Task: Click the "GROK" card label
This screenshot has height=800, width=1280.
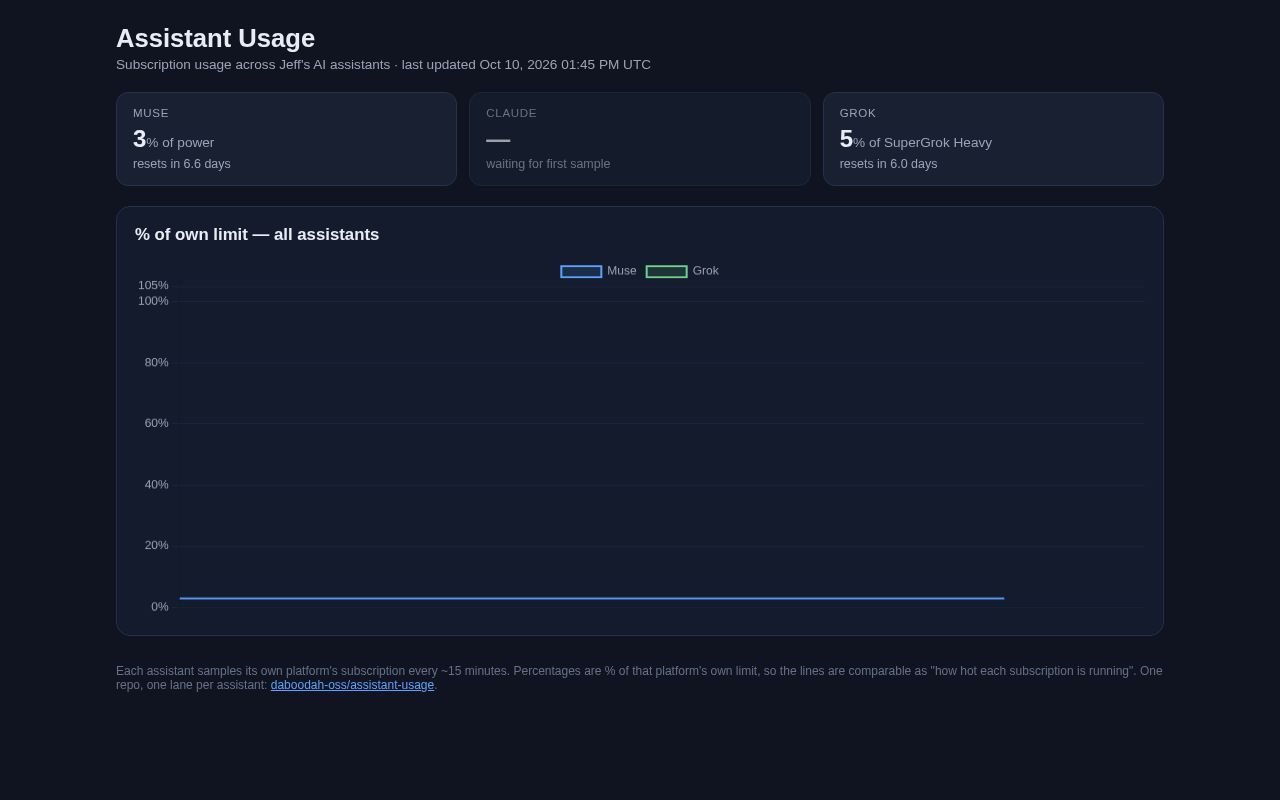Action: pyautogui.click(x=858, y=113)
